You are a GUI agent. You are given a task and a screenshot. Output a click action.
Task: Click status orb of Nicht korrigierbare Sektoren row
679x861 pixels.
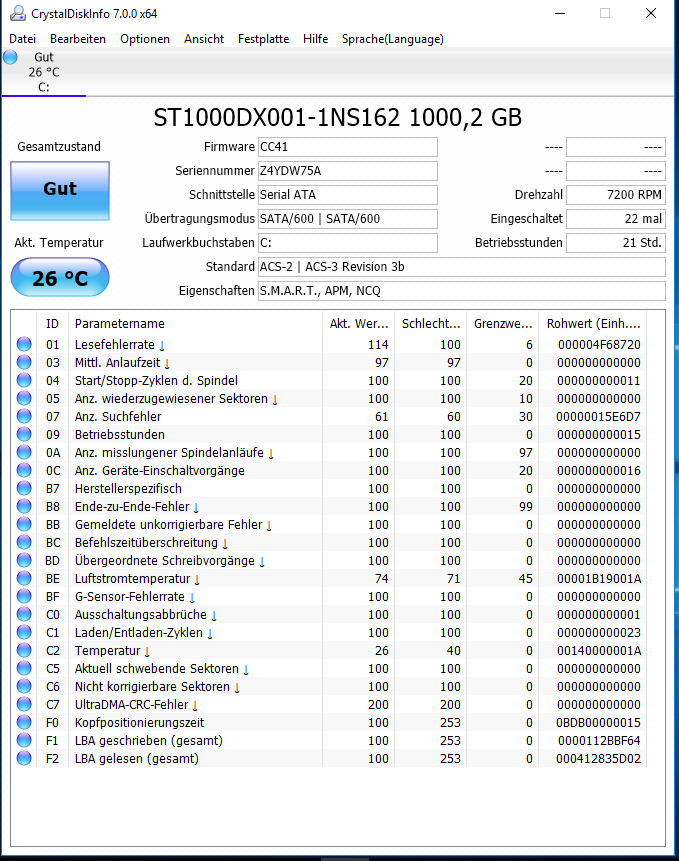coord(24,686)
